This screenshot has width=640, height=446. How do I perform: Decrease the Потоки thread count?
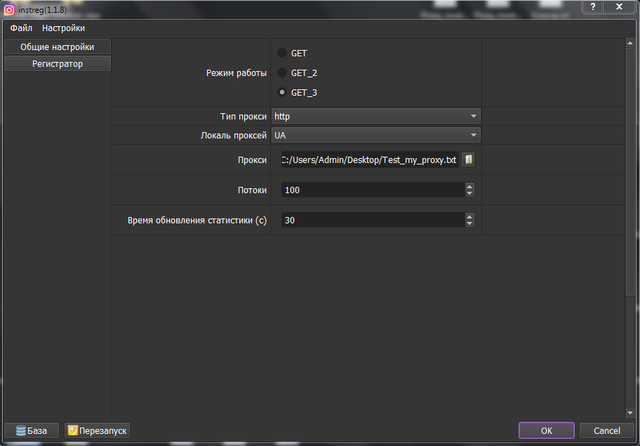point(469,193)
